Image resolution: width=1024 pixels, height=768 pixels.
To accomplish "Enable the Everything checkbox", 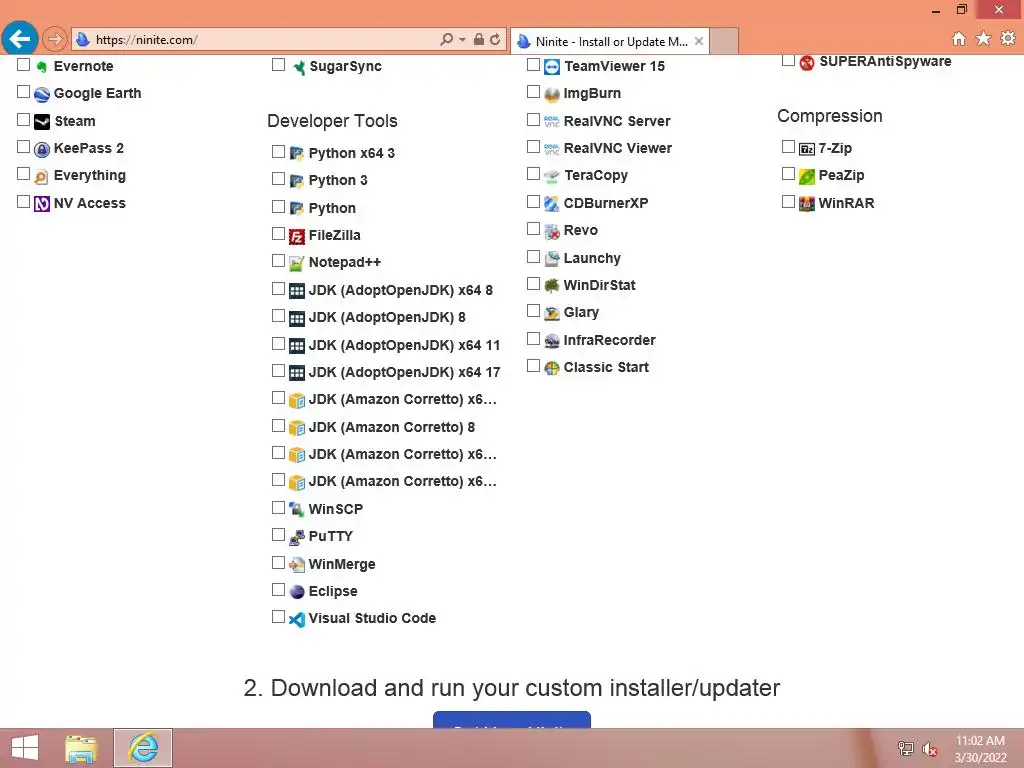I will (x=24, y=174).
